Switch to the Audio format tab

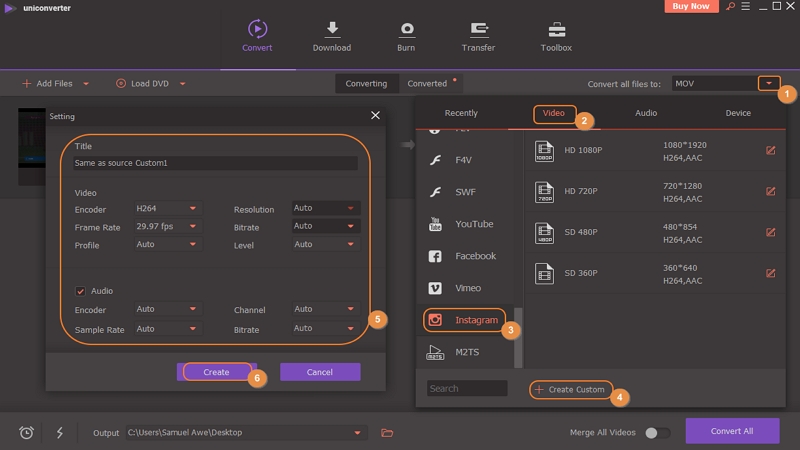coord(646,114)
